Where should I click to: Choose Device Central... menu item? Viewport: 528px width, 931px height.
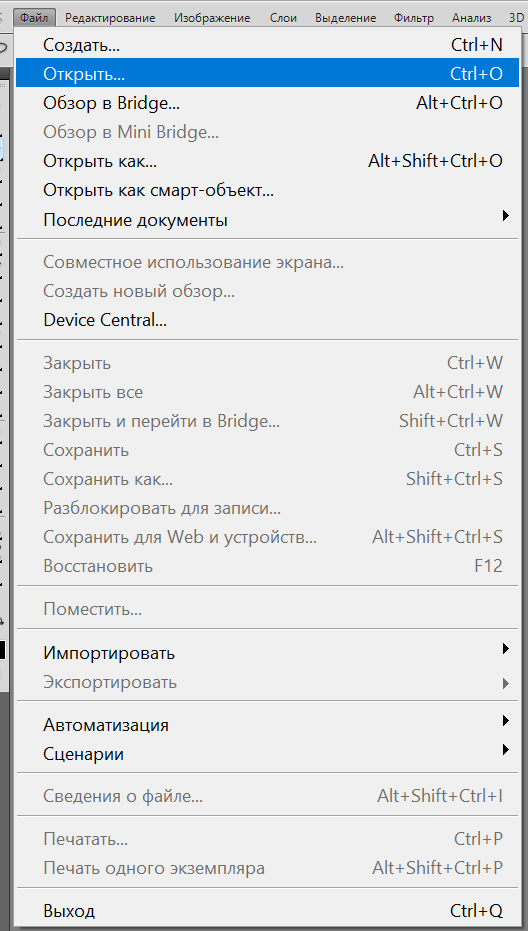(267, 320)
